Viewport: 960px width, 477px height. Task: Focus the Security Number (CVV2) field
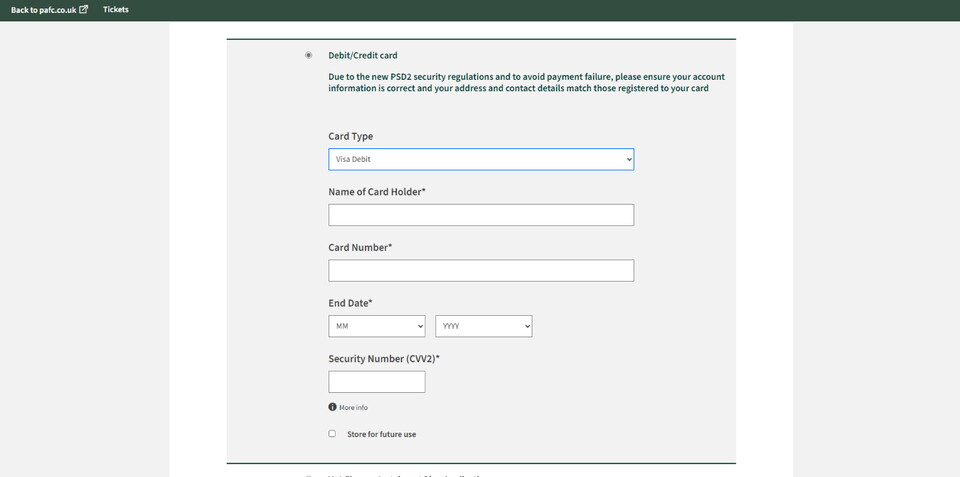pos(376,382)
